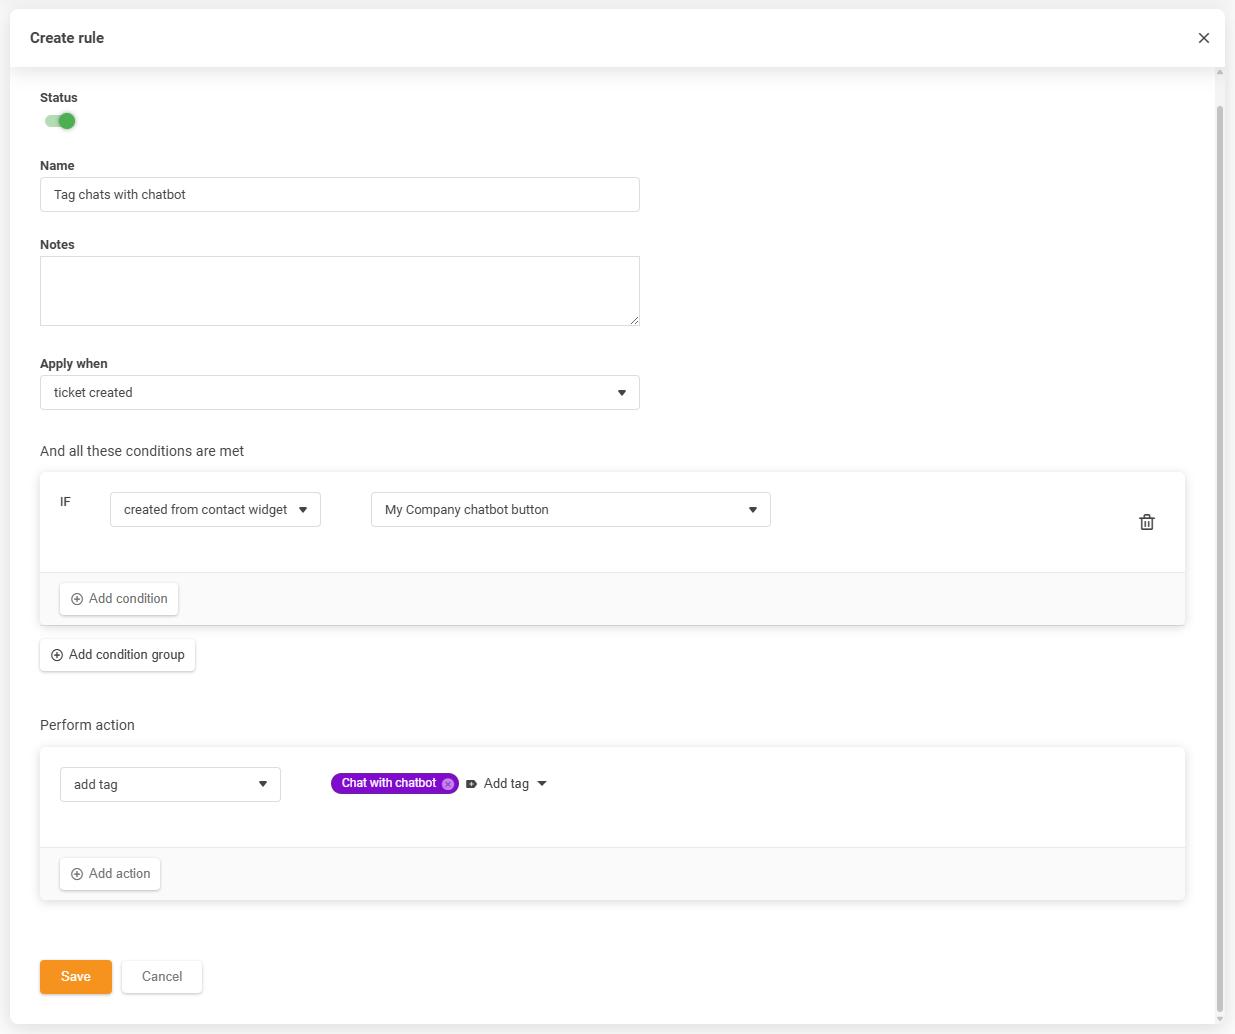Image resolution: width=1235 pixels, height=1034 pixels.
Task: Focus the rule Name input field
Action: 340,195
